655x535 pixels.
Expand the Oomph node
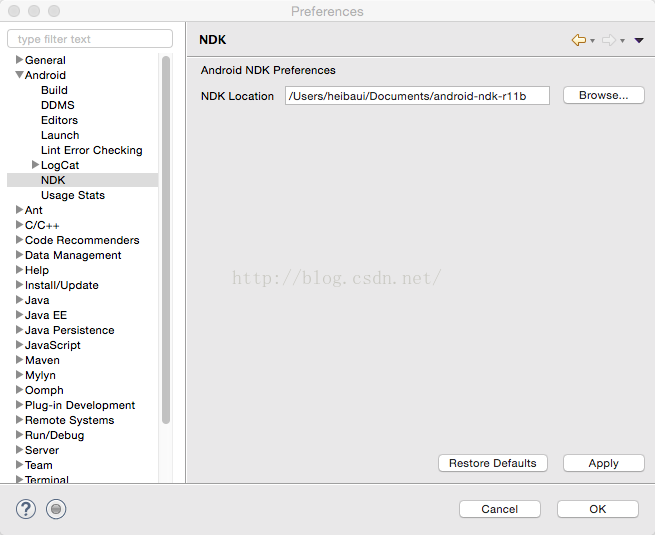coord(19,390)
